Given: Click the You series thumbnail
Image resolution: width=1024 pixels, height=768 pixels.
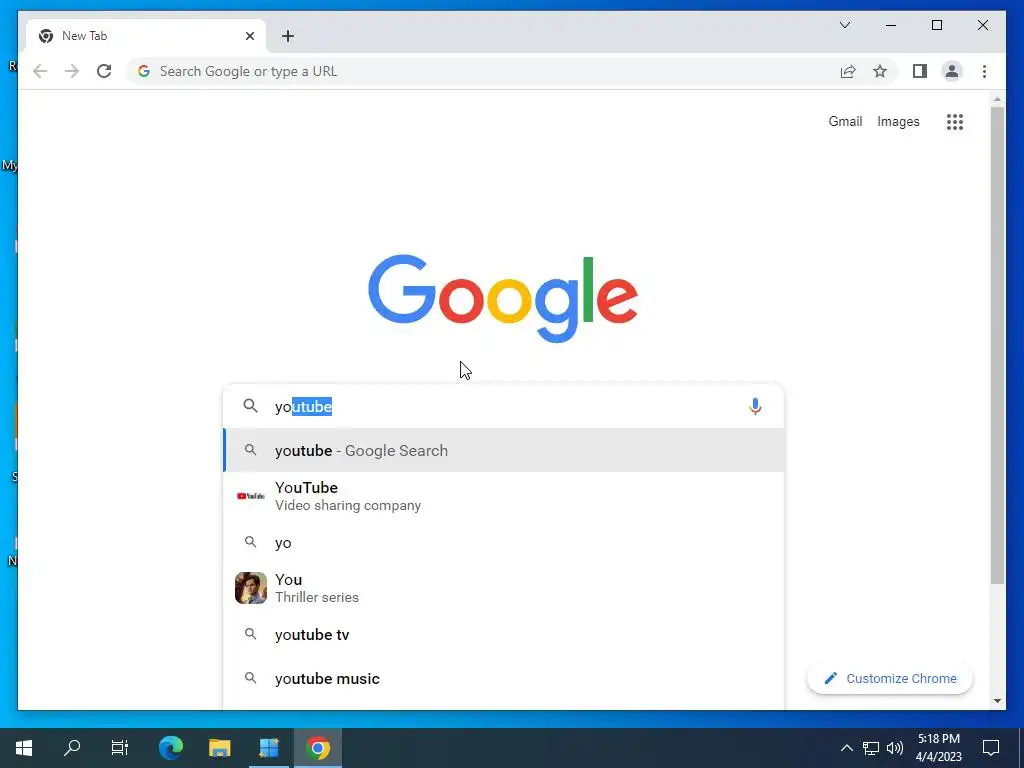Looking at the screenshot, I should pos(251,588).
